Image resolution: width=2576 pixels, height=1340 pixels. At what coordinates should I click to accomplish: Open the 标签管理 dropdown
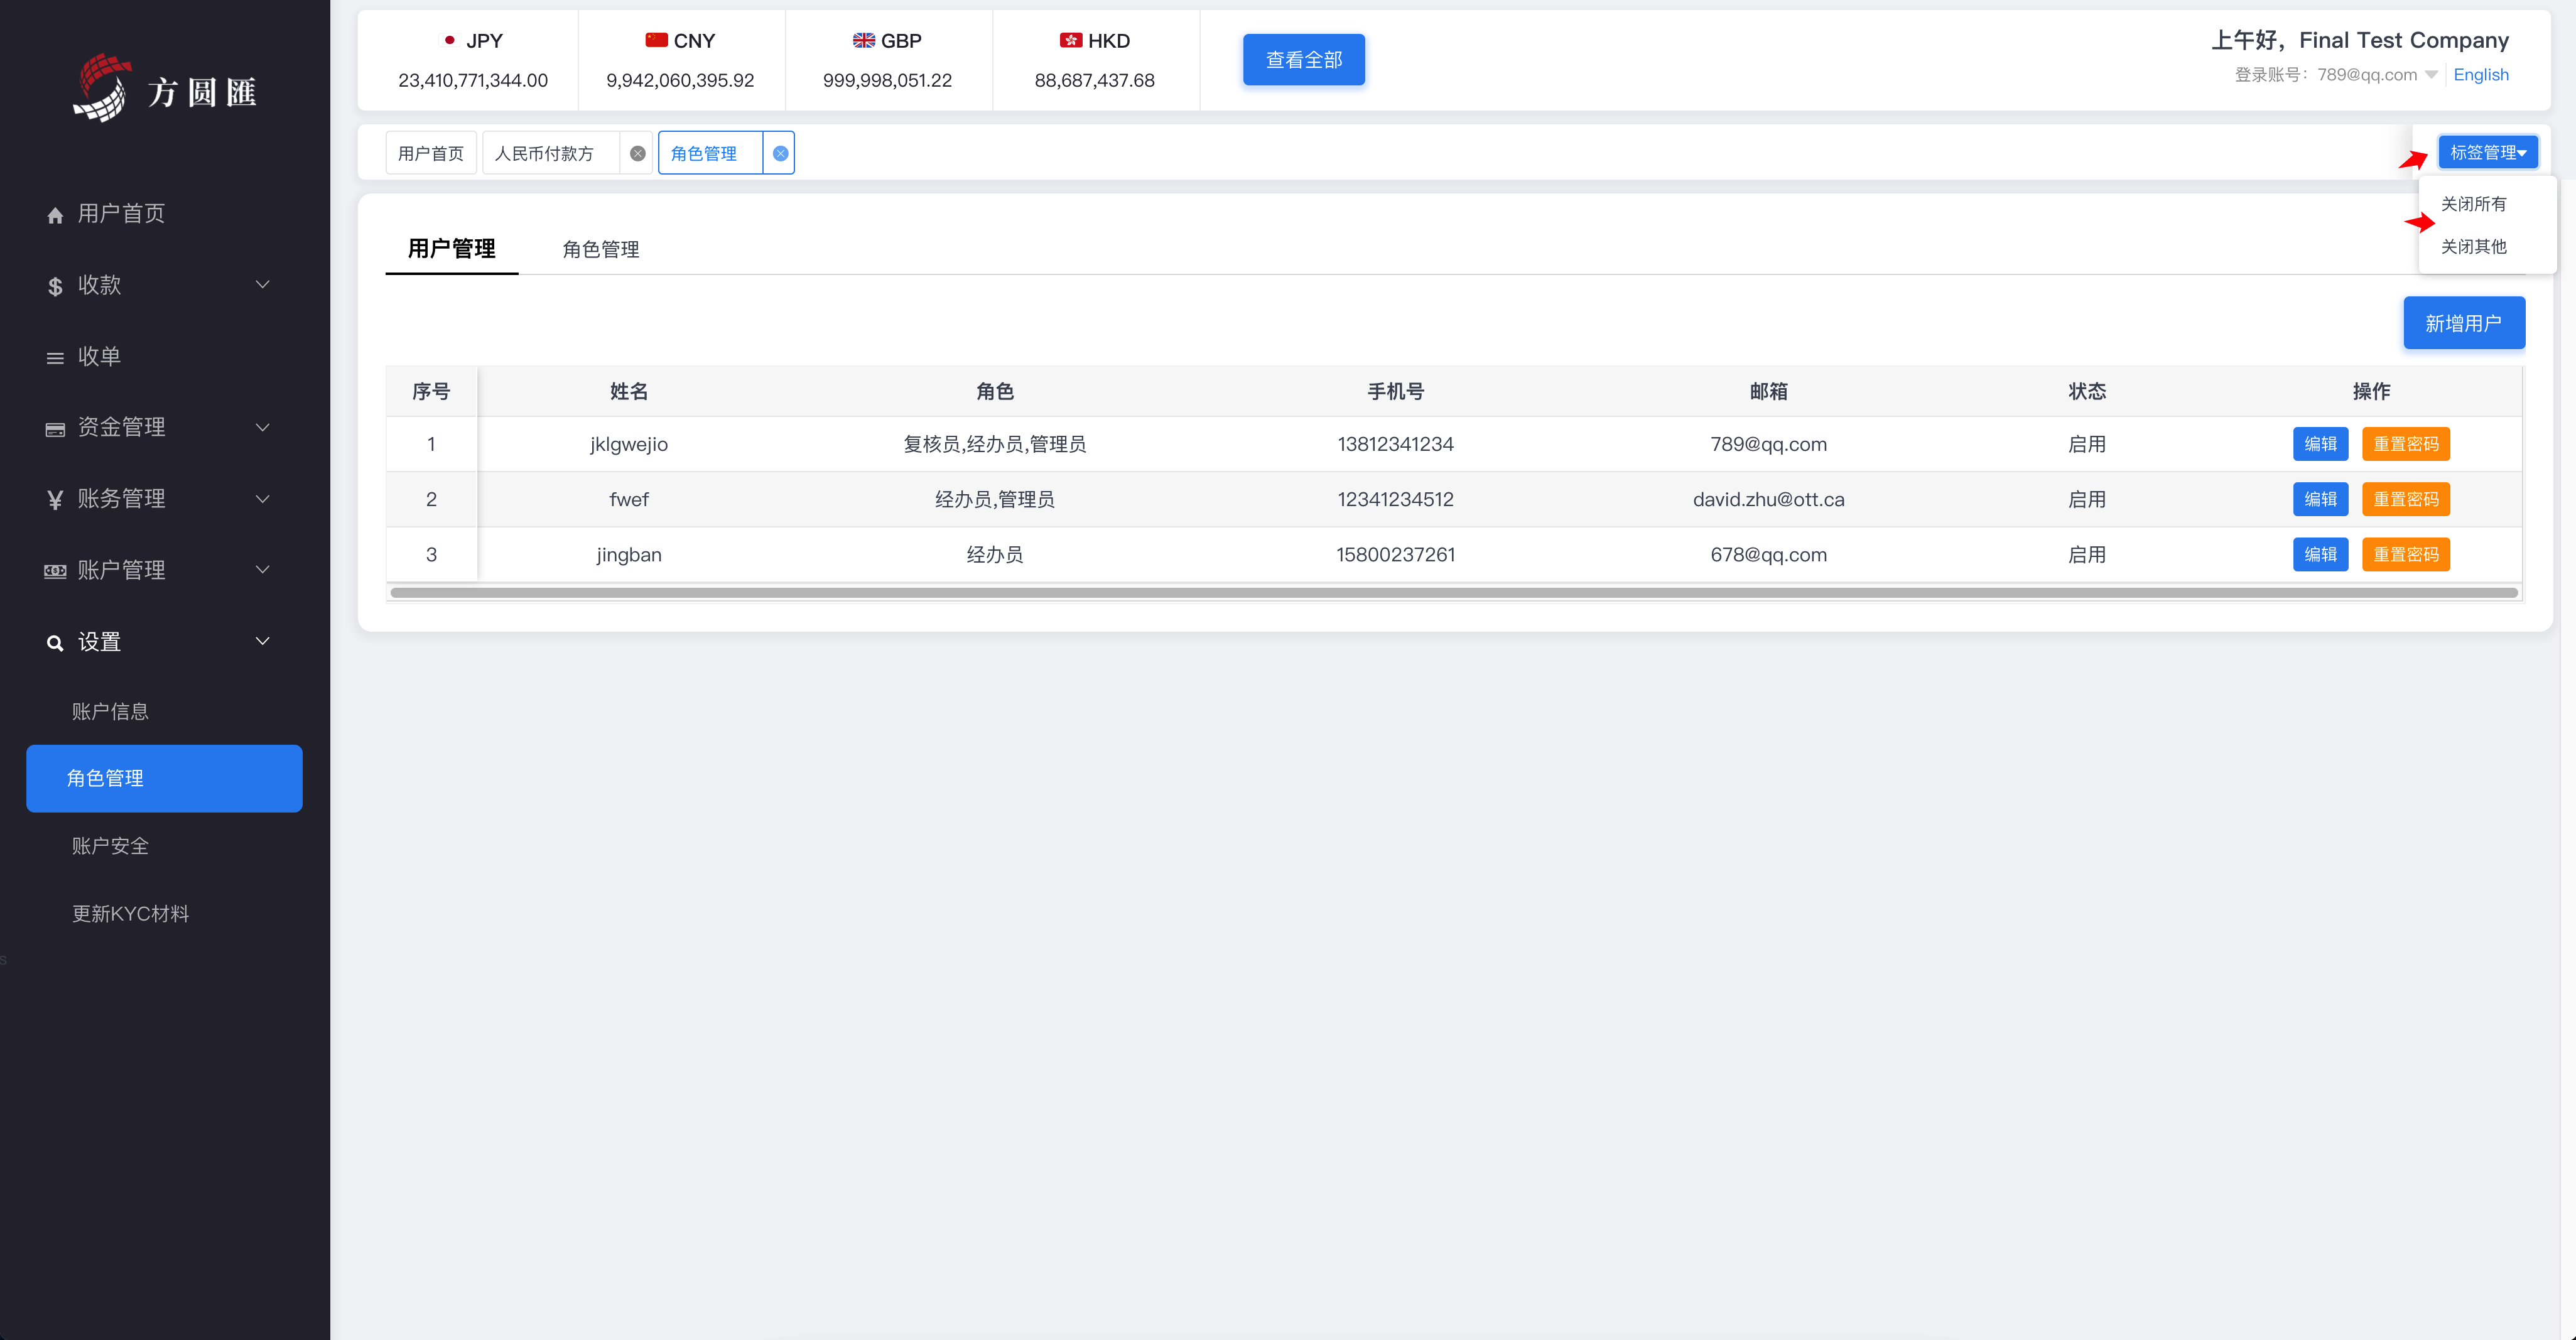(2487, 152)
